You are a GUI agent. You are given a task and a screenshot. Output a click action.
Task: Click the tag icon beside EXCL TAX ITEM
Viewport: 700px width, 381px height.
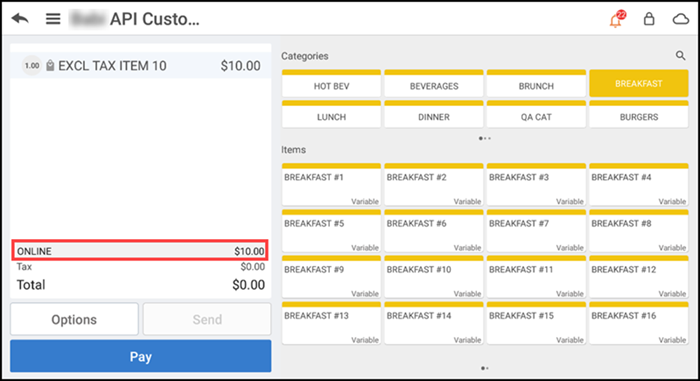pos(50,66)
